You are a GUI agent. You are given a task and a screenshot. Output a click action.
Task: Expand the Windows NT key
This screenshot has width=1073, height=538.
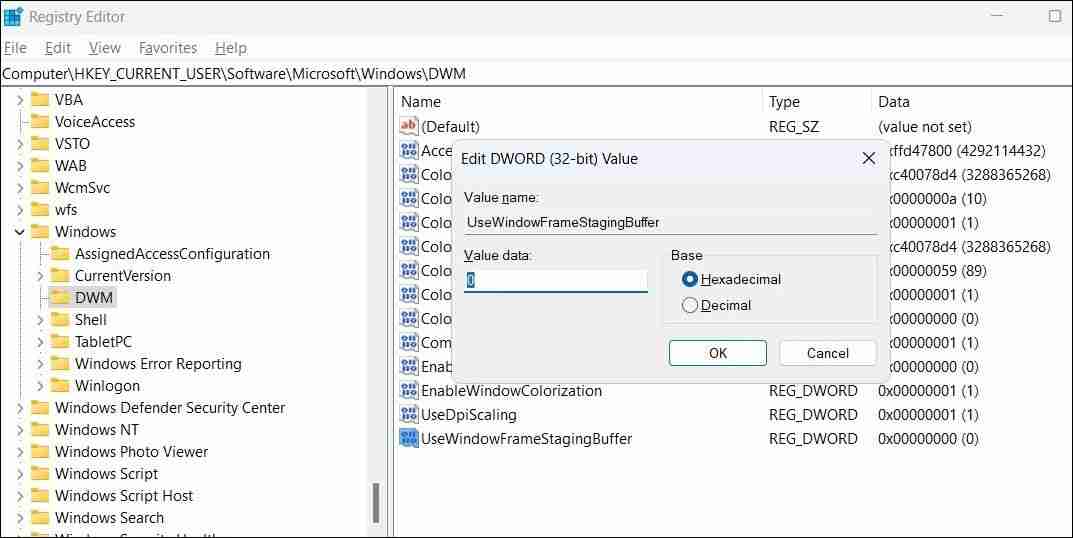tap(20, 430)
